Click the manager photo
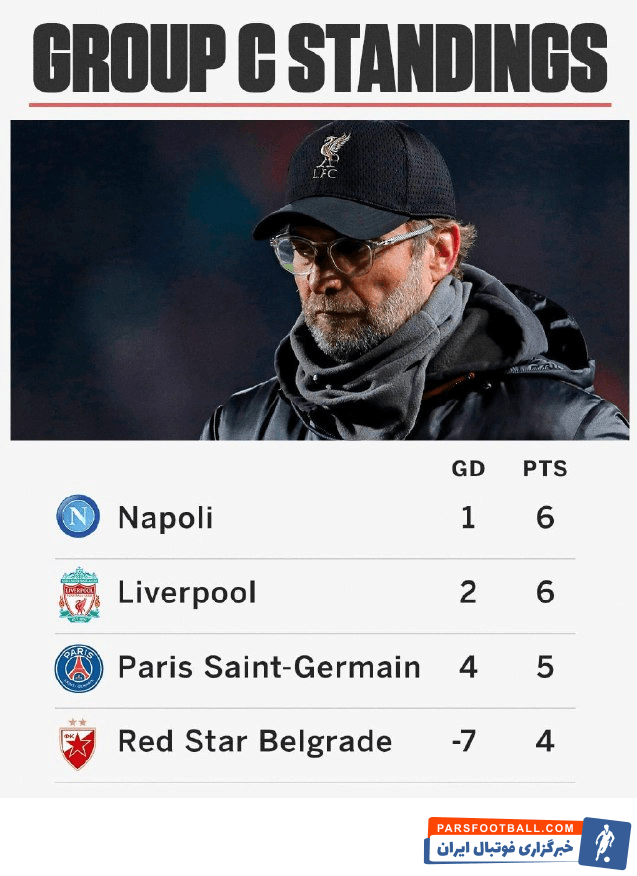 point(319,280)
